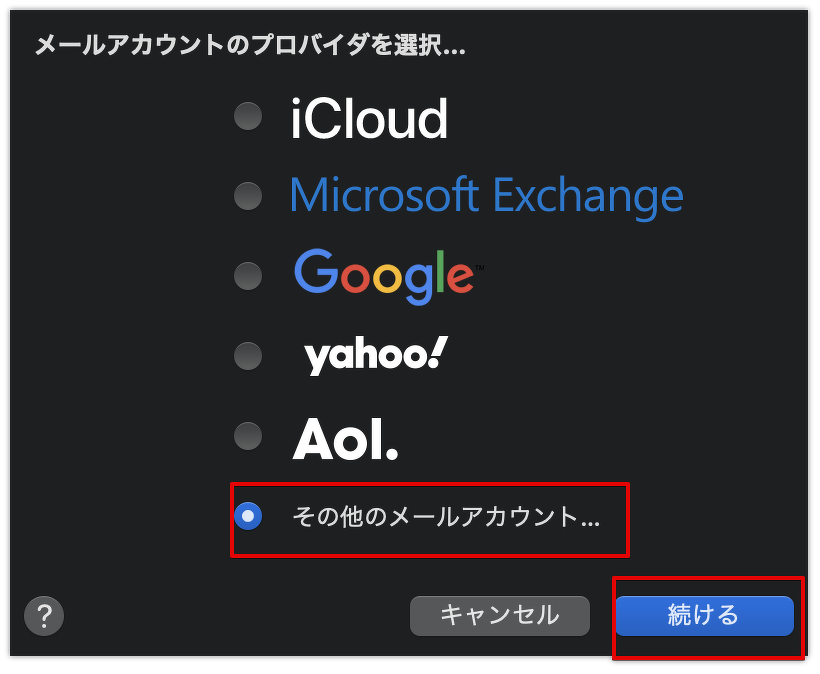Choose the Microsoft Exchange radio option
This screenshot has width=820, height=674.
click(x=247, y=196)
